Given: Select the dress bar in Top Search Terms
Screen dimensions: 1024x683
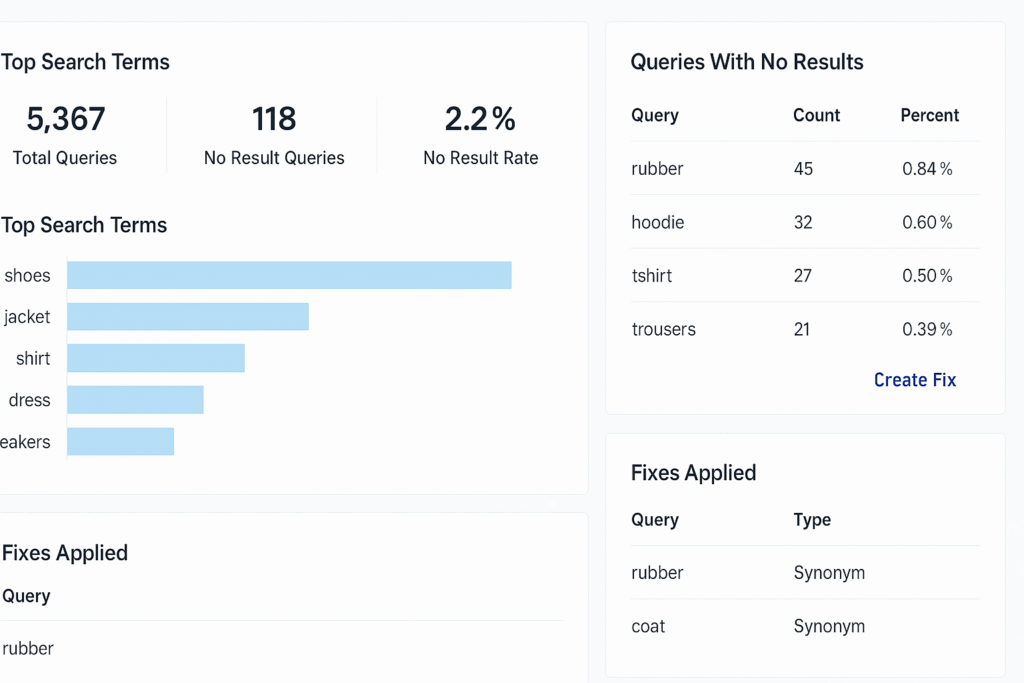Looking at the screenshot, I should coord(135,399).
